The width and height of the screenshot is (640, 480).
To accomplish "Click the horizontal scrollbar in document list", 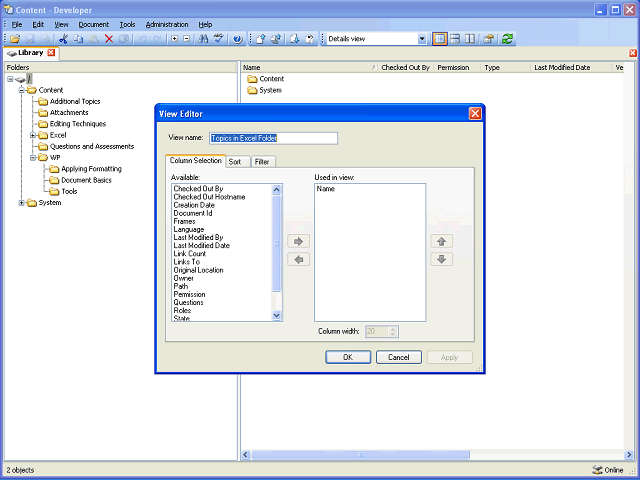I will click(x=360, y=455).
